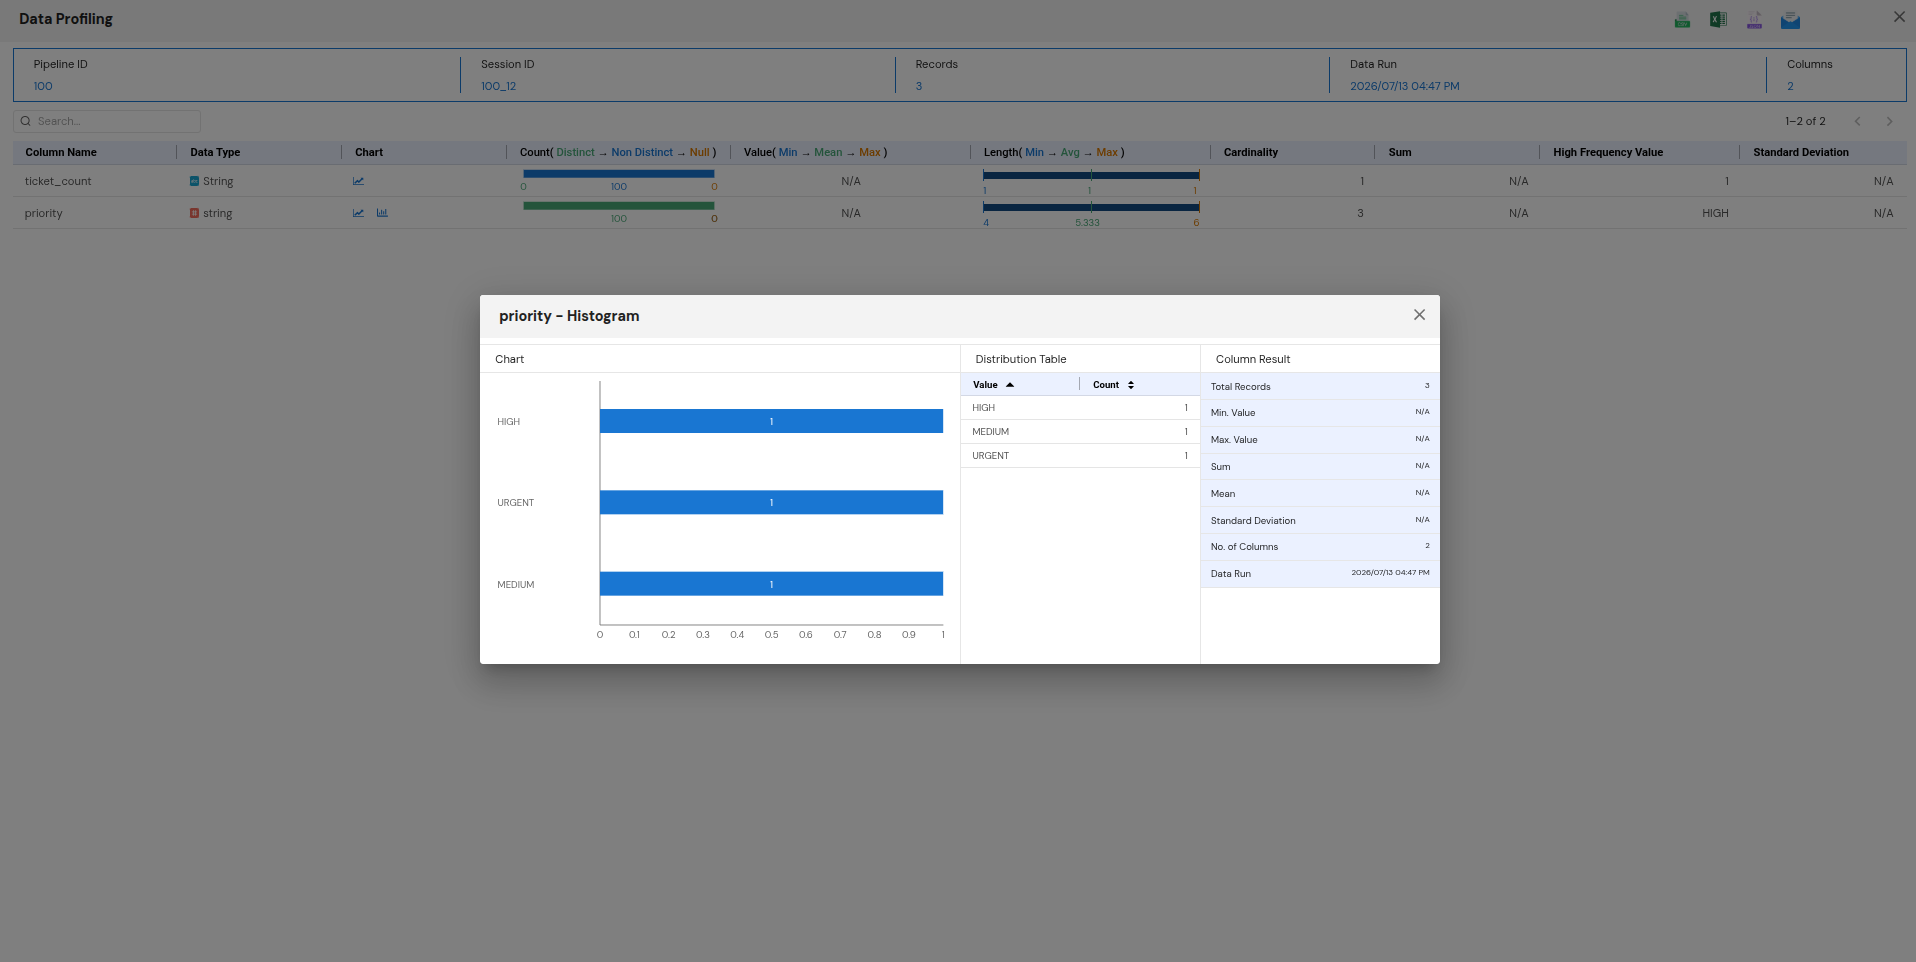The width and height of the screenshot is (1916, 962).
Task: Click No. of Columns row
Action: coord(1320,547)
